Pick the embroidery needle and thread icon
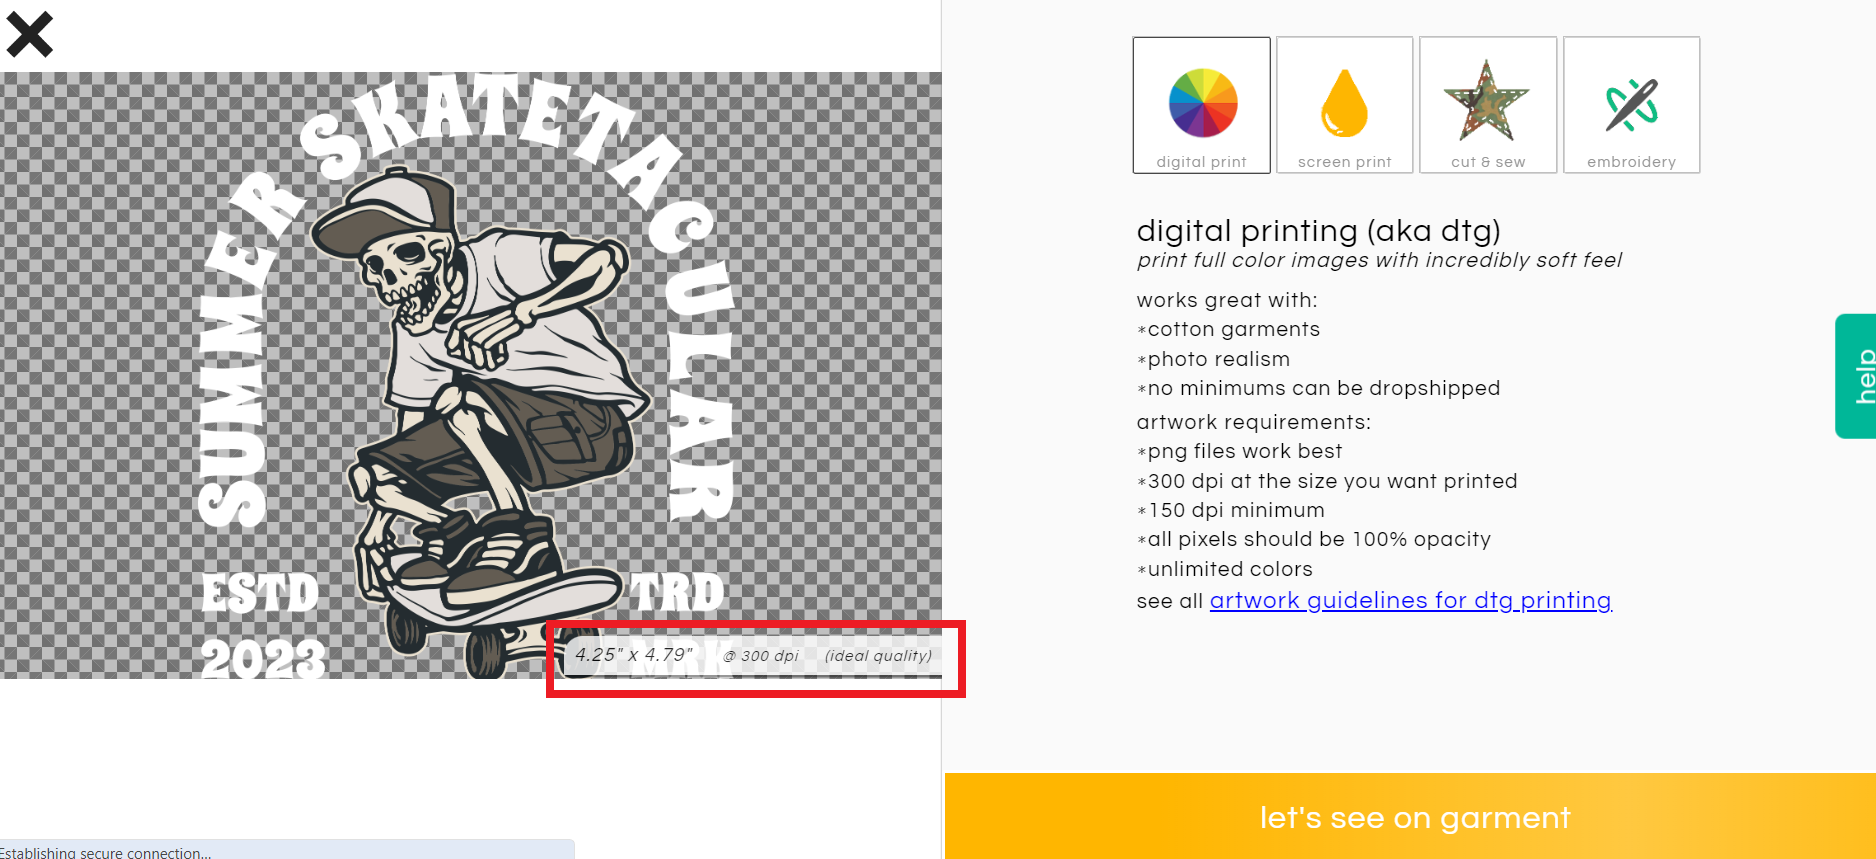 1631,104
